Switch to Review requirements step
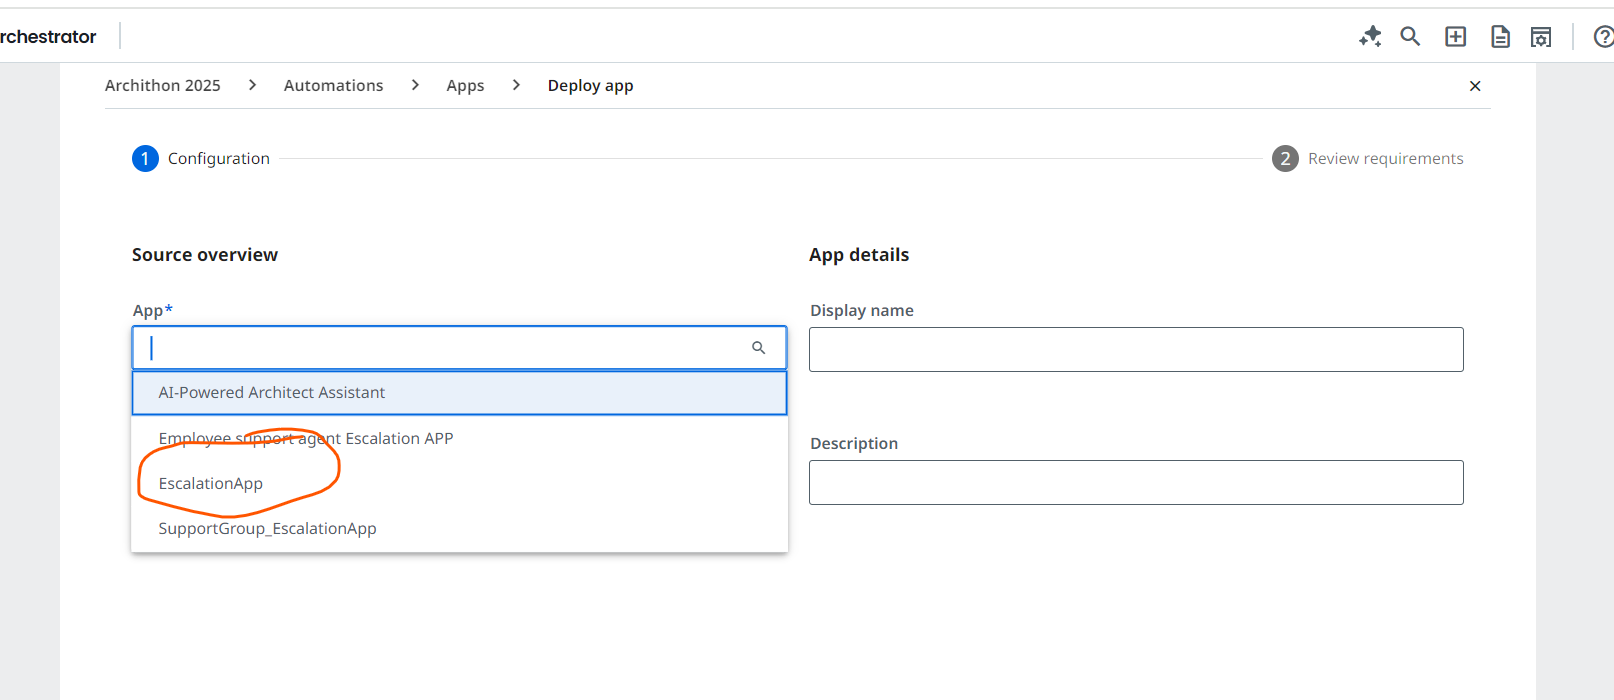 pyautogui.click(x=1385, y=159)
